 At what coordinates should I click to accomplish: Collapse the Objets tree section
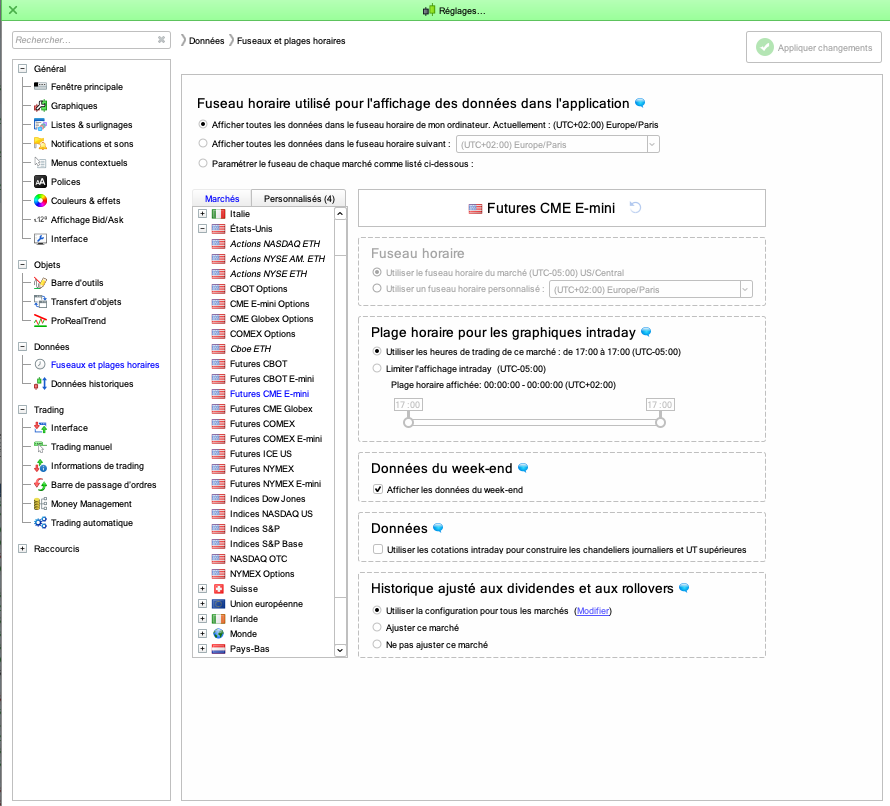[x=23, y=264]
